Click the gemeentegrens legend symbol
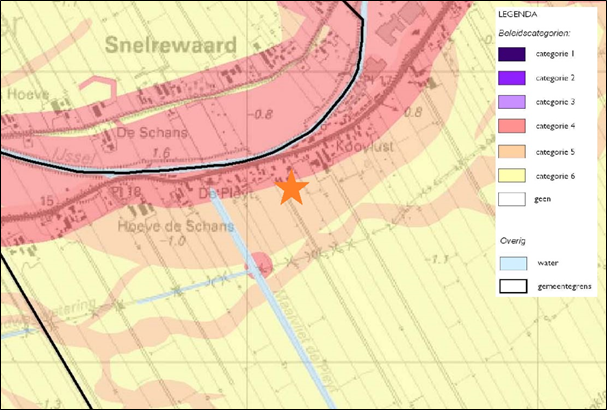The image size is (607, 410). (x=518, y=287)
